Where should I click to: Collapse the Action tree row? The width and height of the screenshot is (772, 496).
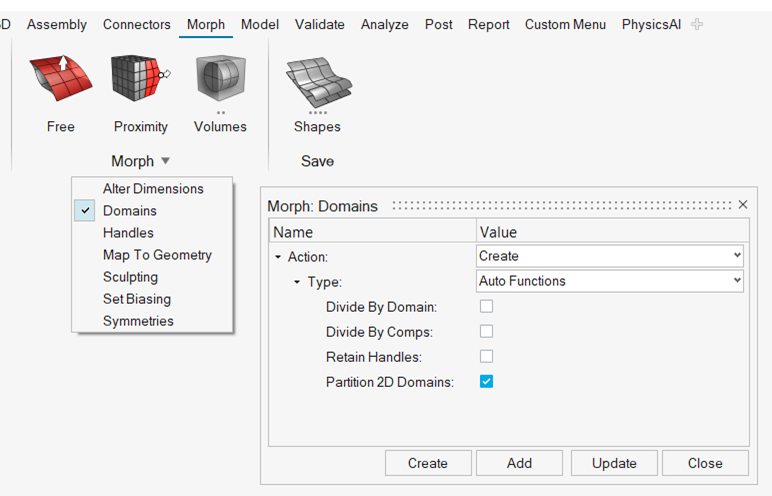[279, 257]
